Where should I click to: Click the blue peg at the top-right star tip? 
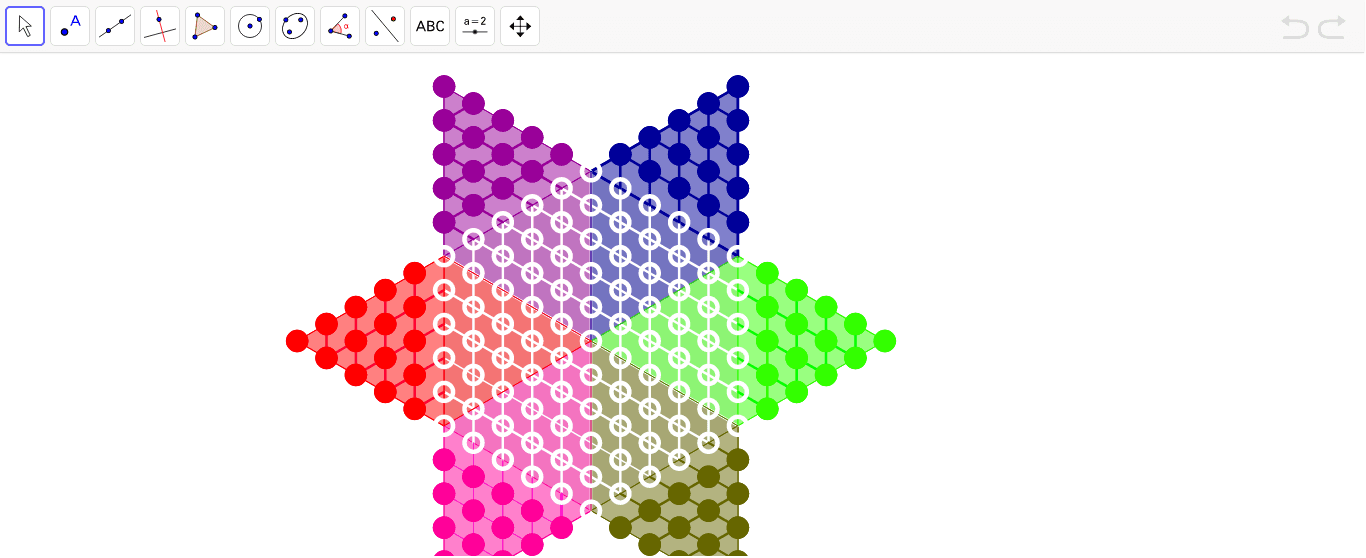click(738, 86)
